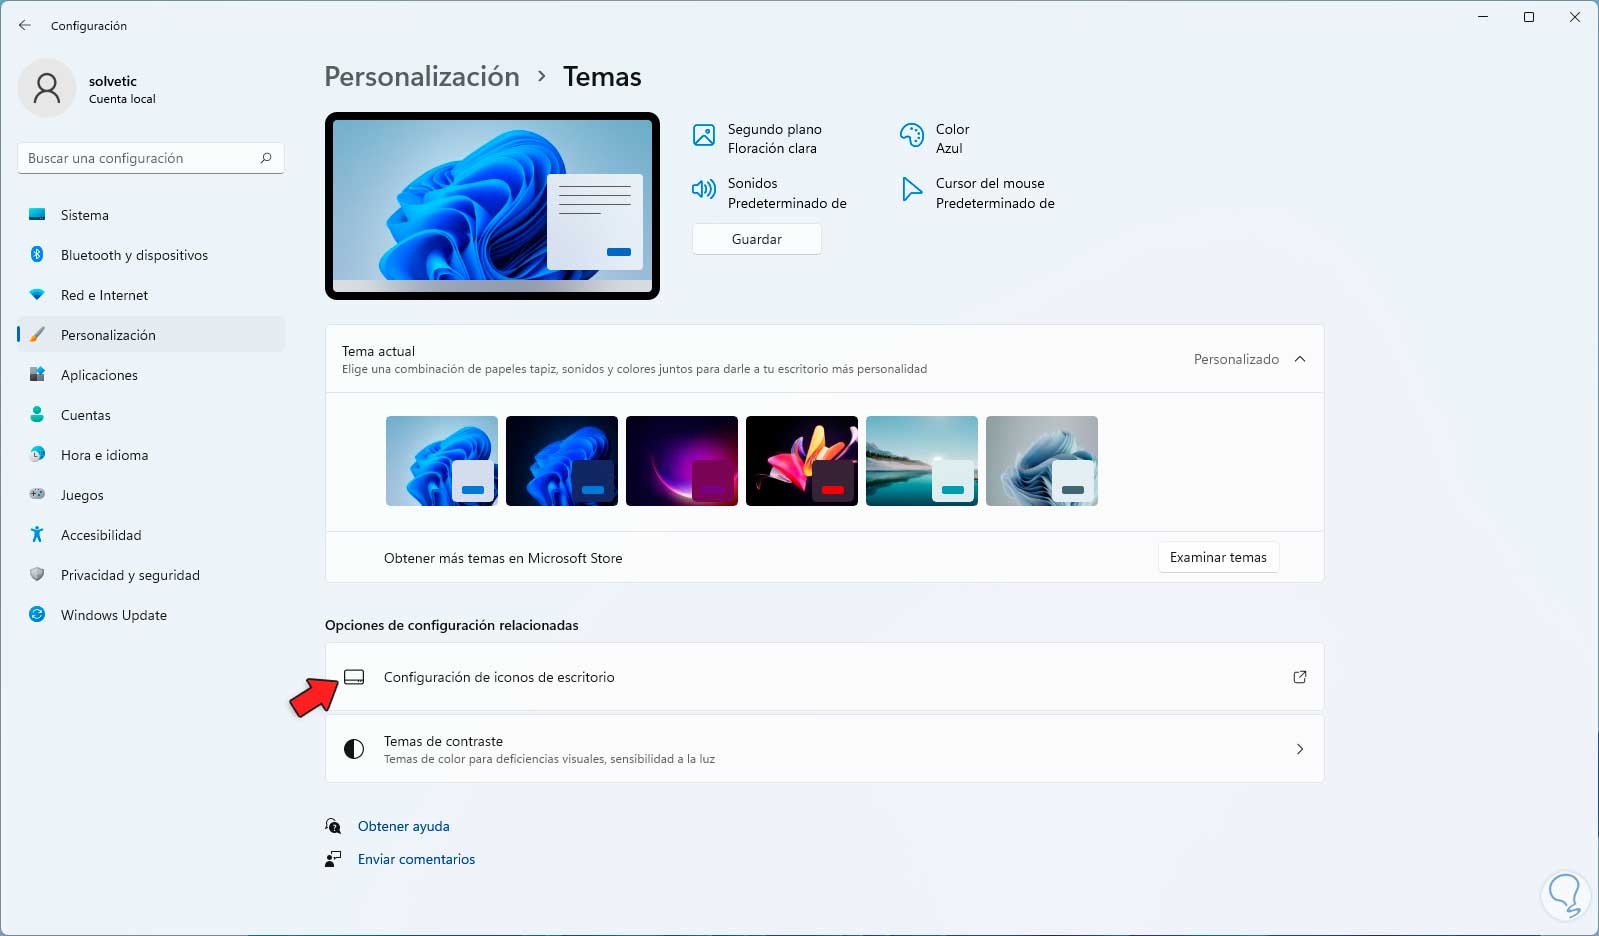
Task: Click the Guardar button
Action: (757, 239)
